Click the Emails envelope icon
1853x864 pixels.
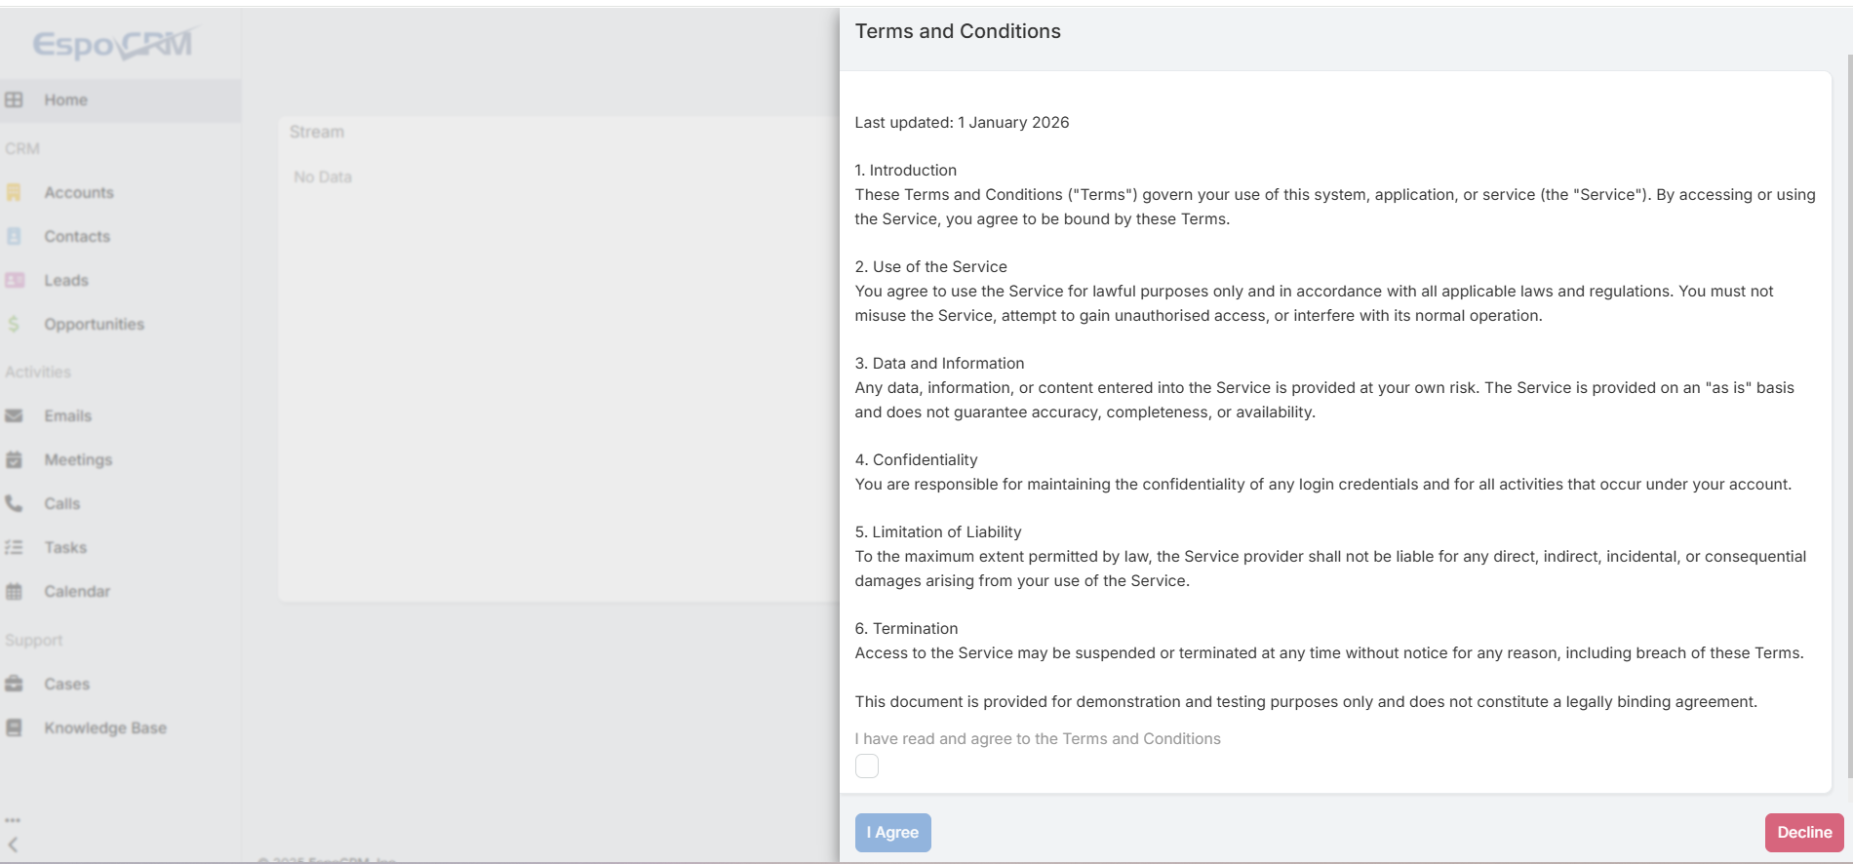point(14,416)
